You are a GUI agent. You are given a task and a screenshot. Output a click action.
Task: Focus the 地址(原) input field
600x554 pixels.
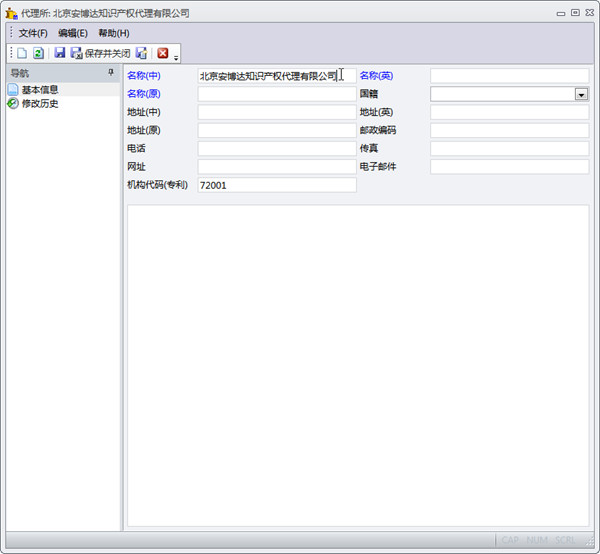(277, 130)
